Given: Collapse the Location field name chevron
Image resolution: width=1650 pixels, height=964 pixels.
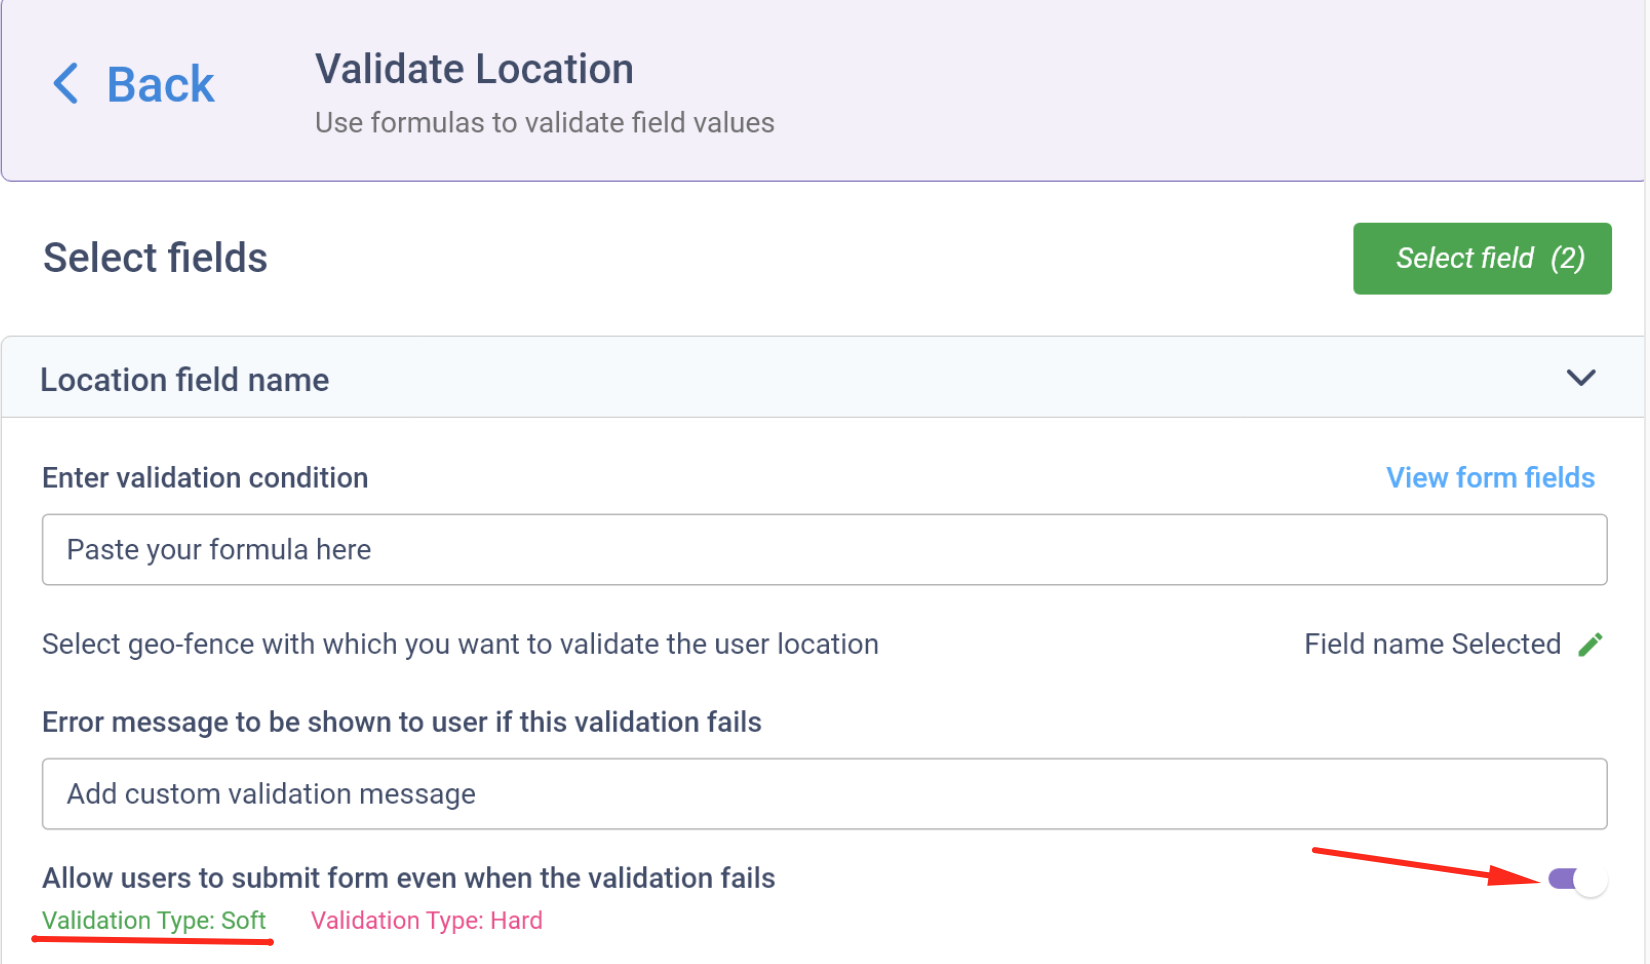Looking at the screenshot, I should [x=1580, y=378].
